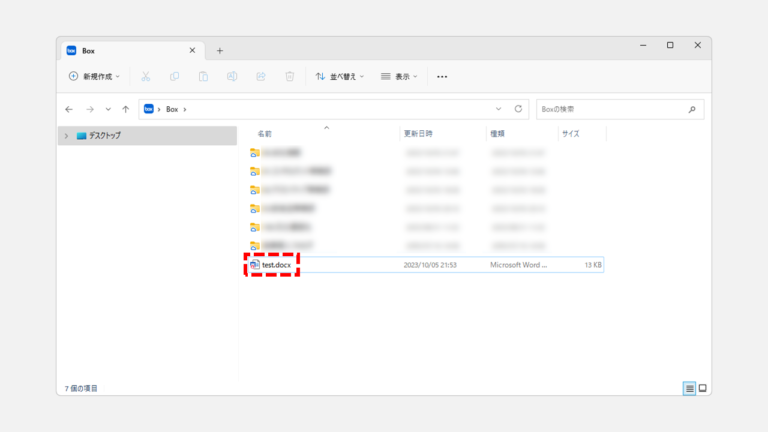Image resolution: width=768 pixels, height=432 pixels.
Task: Expand the デスクトップ tree node
Action: pyautogui.click(x=66, y=136)
